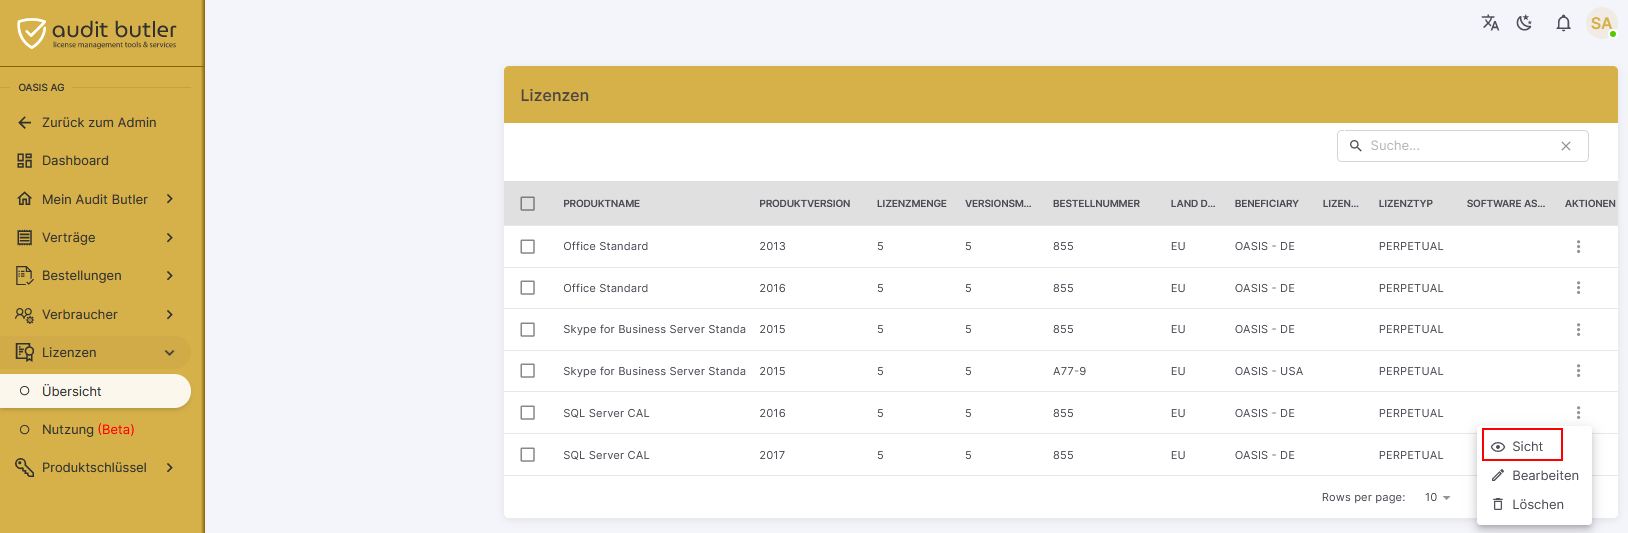Open rows per page dropdown
Viewport: 1628px width, 533px height.
click(1438, 498)
